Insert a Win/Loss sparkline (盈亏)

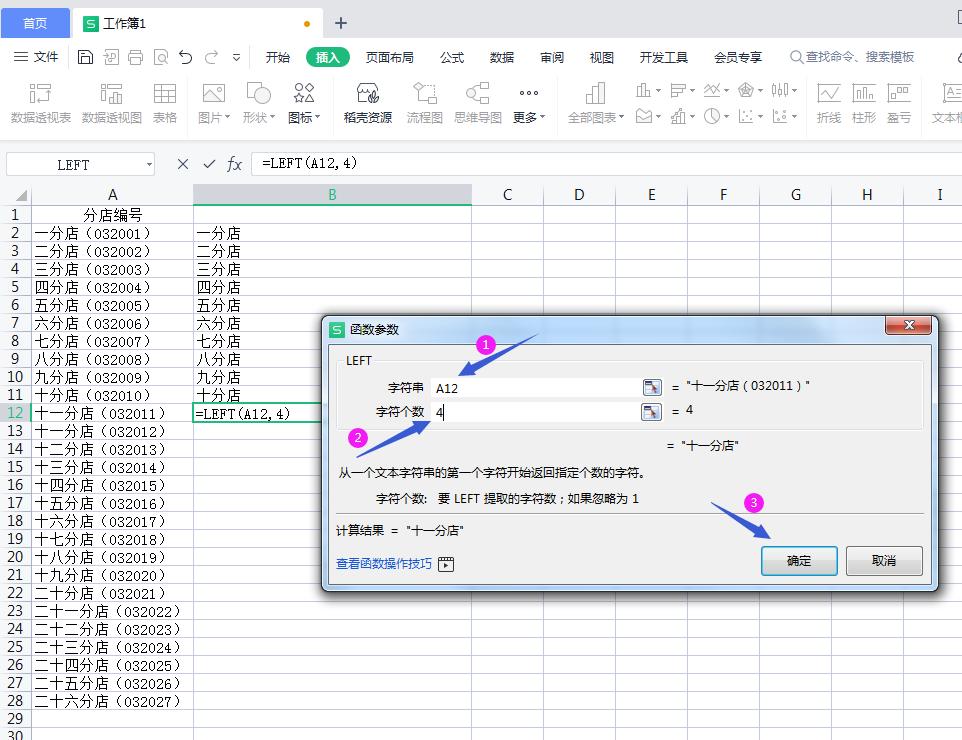(x=899, y=103)
